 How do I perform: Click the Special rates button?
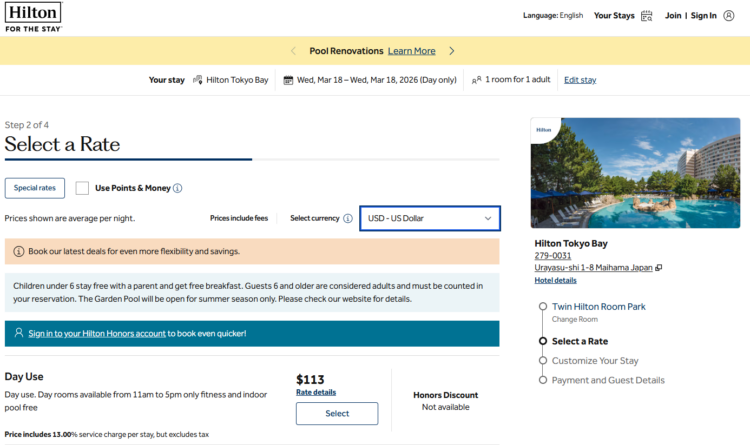click(x=35, y=188)
